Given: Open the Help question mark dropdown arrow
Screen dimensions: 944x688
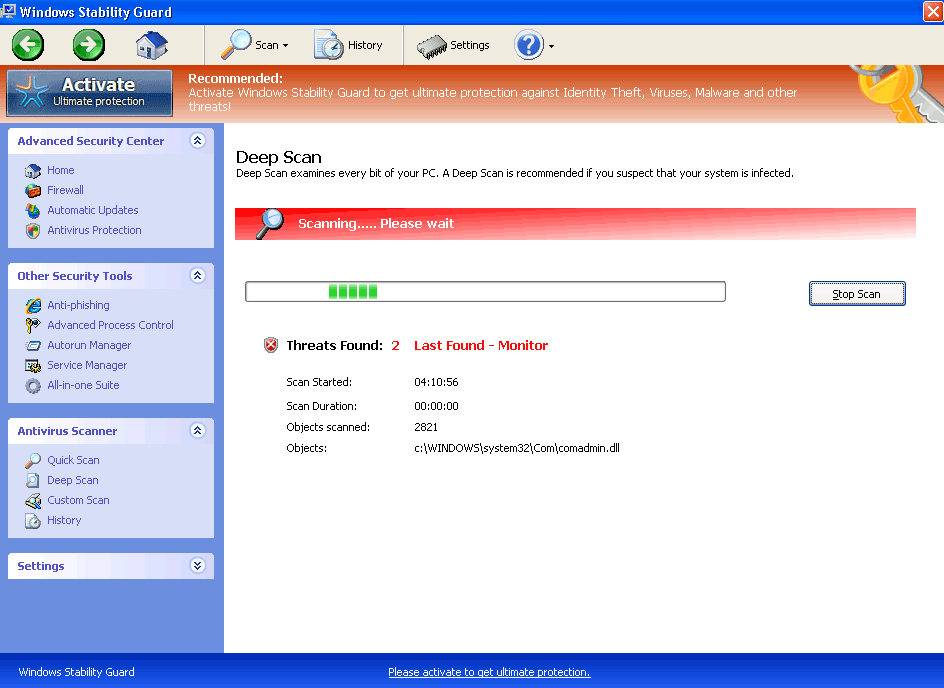Looking at the screenshot, I should [x=551, y=46].
